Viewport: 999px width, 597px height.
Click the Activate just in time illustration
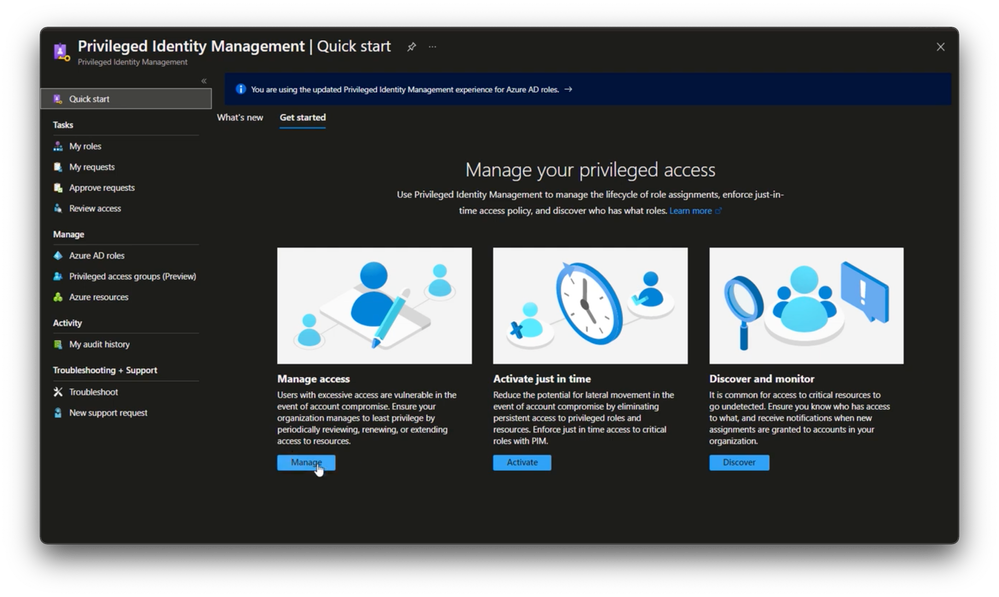[x=590, y=306]
